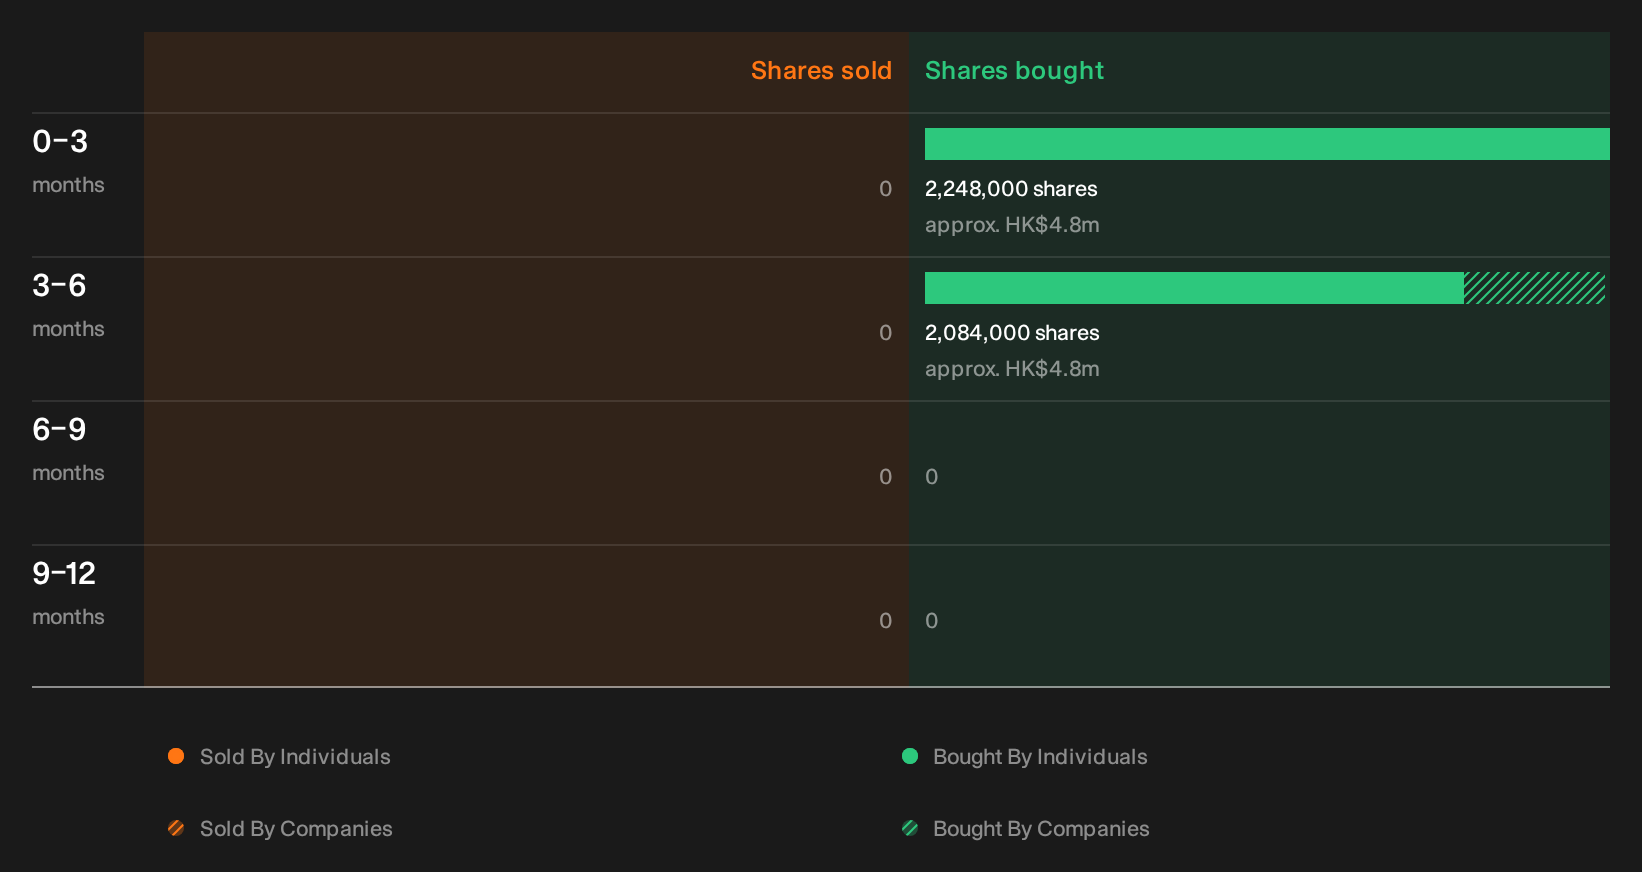
Task: Click the shares sold 0 in 9-12 months row
Action: [885, 621]
